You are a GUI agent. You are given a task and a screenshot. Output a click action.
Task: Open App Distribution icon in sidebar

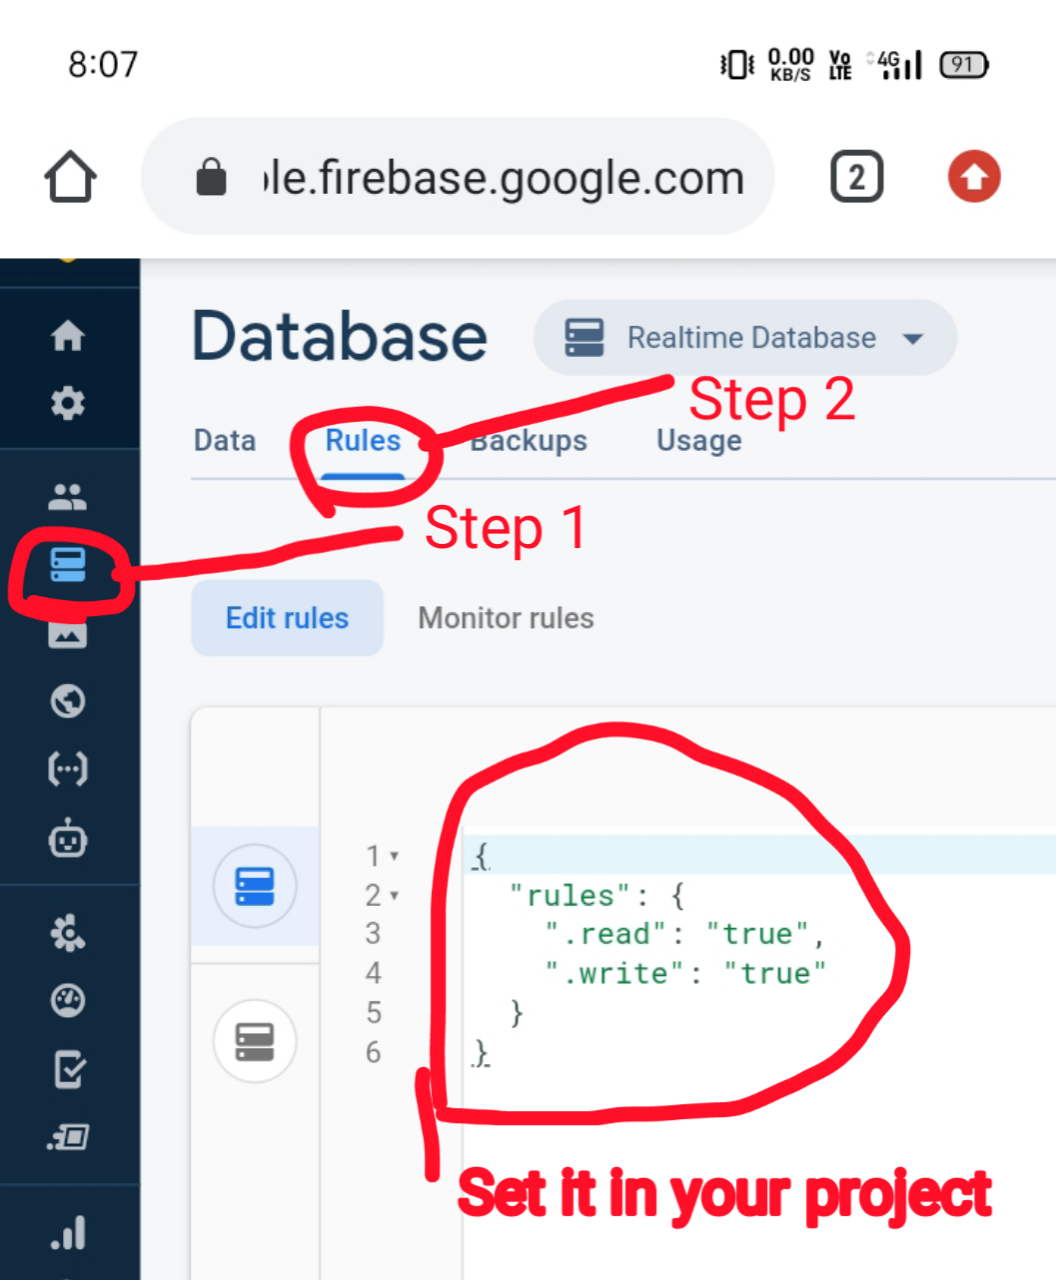[68, 1137]
